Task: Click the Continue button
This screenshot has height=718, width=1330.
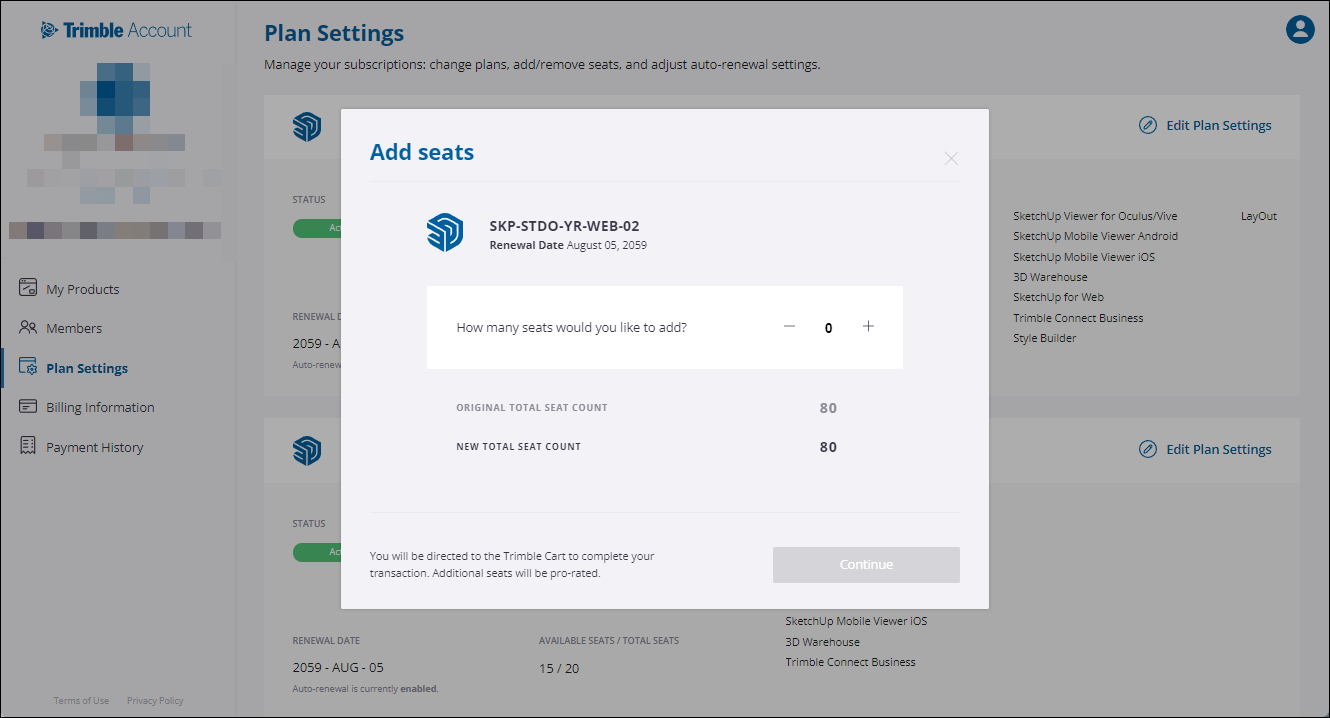Action: click(866, 564)
